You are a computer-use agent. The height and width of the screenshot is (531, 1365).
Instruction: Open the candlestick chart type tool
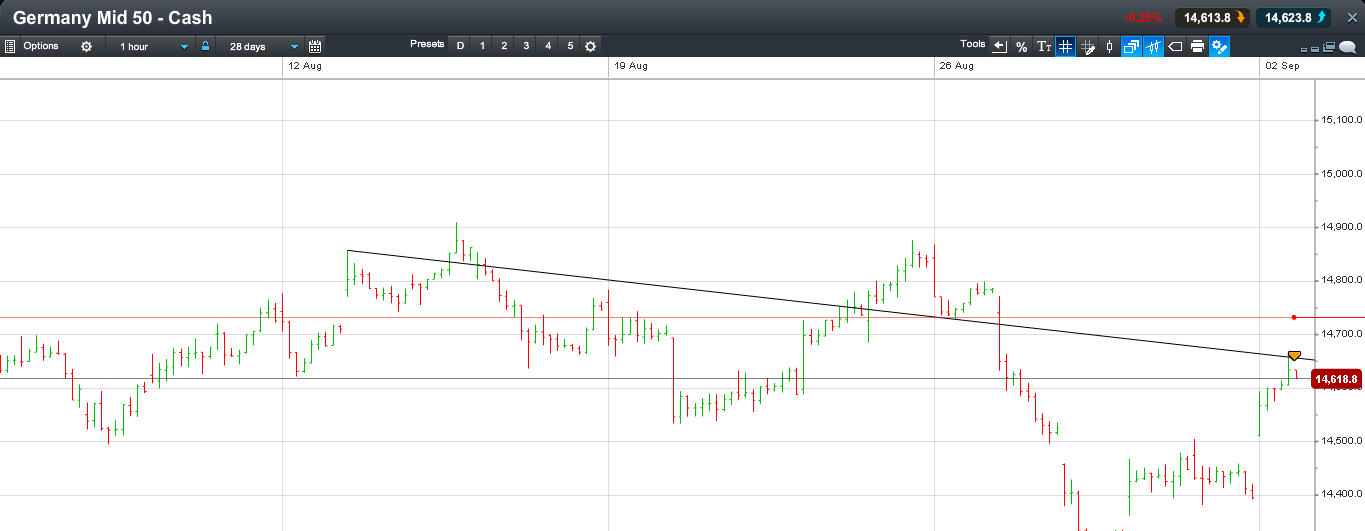tap(1109, 46)
